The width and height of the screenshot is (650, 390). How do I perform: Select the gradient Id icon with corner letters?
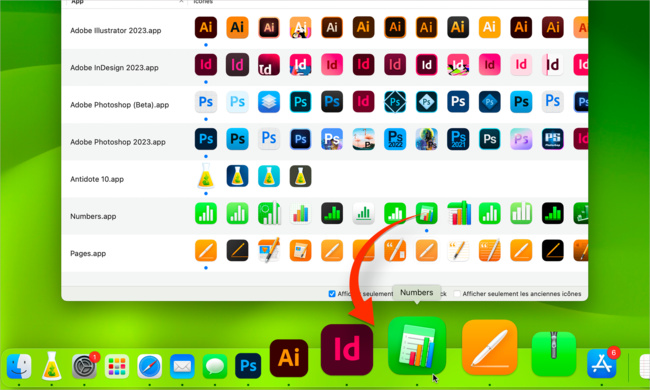tap(269, 65)
